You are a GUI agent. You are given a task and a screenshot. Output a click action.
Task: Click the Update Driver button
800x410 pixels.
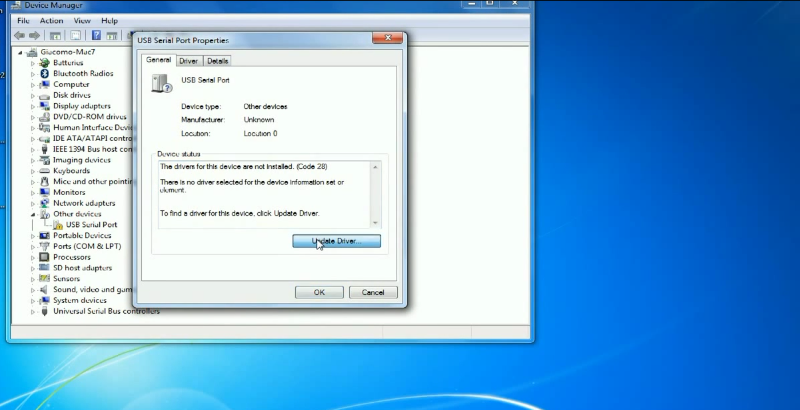[336, 241]
